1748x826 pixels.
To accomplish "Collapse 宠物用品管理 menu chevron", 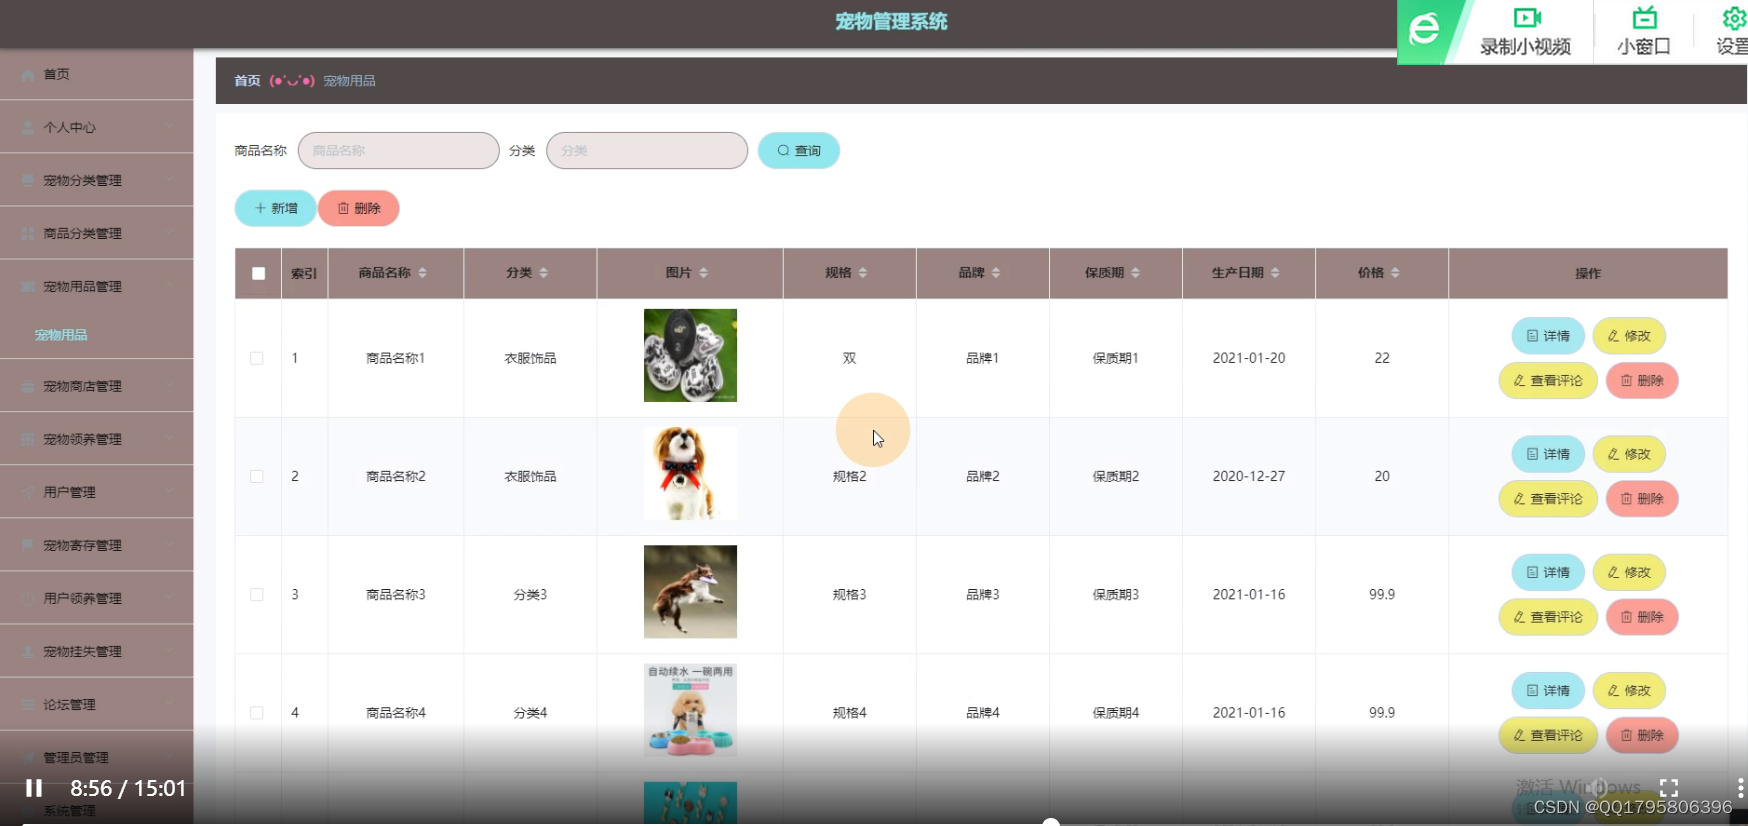I will click(x=169, y=287).
